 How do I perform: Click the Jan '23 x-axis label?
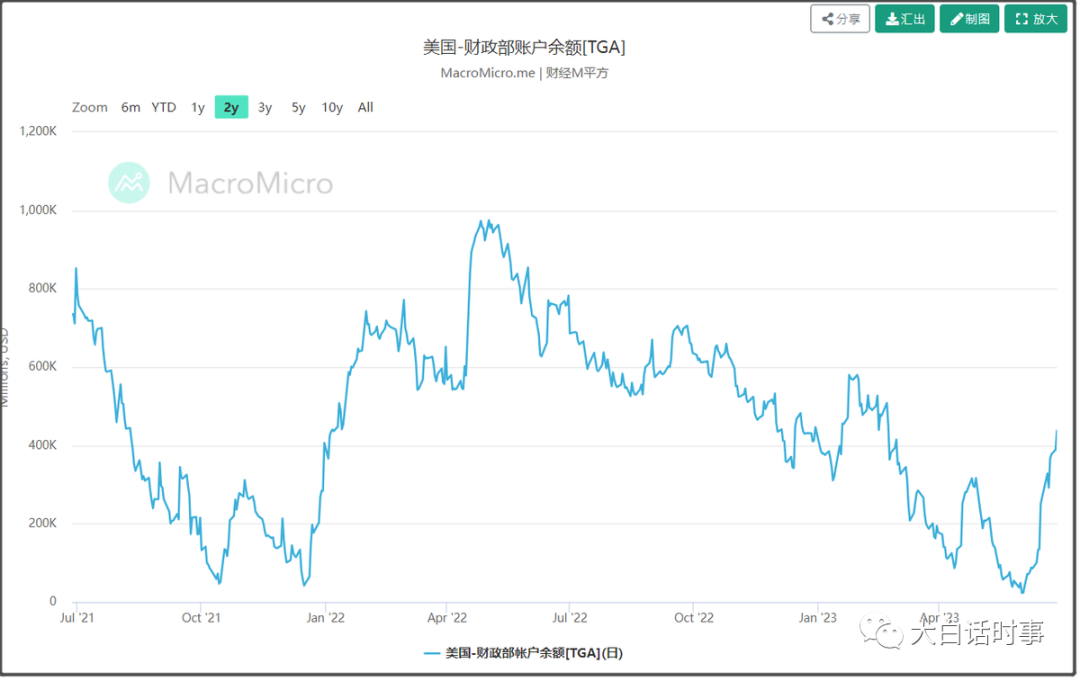pyautogui.click(x=818, y=618)
